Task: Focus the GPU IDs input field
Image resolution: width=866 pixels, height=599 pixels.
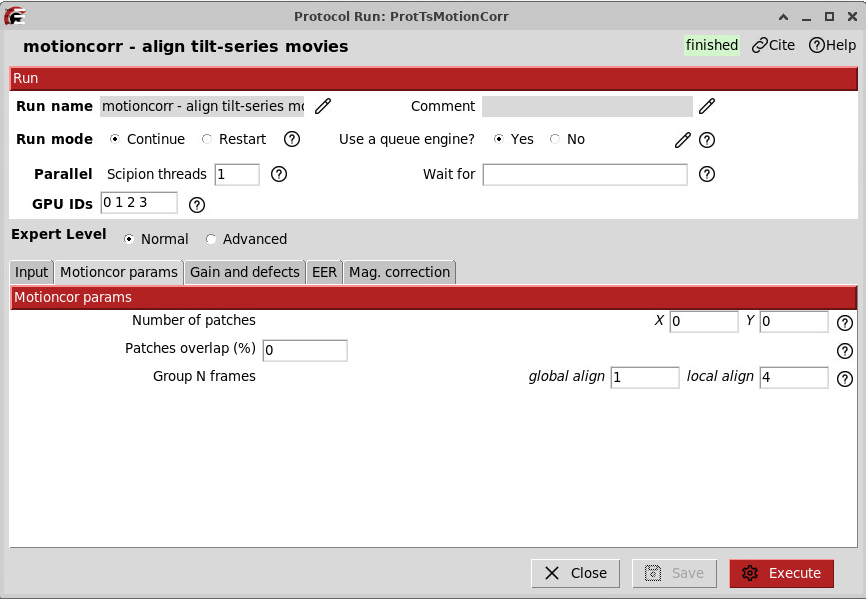Action: 139,203
